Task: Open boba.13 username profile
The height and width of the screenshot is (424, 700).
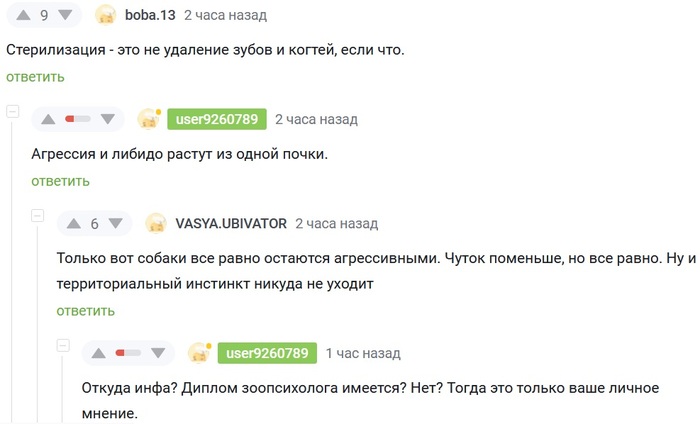Action: (150, 15)
